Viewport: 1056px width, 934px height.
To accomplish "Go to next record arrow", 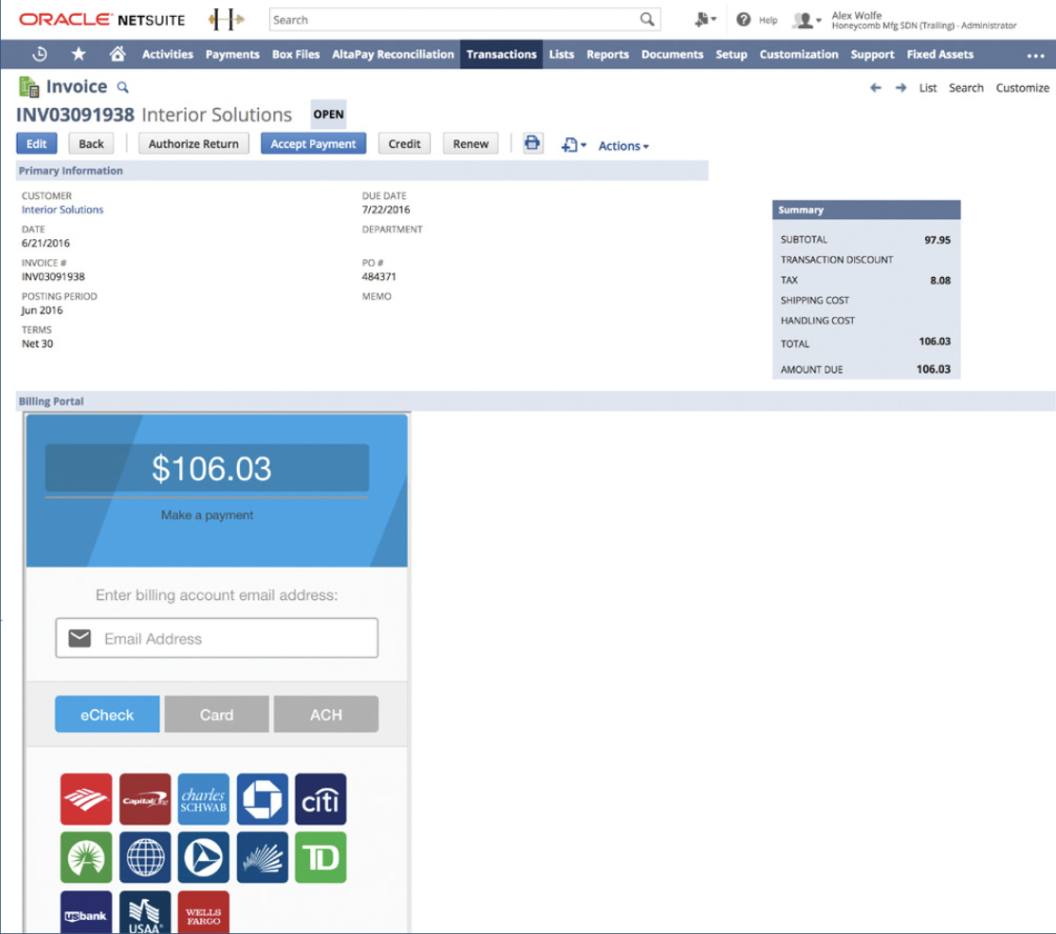I will click(x=900, y=88).
